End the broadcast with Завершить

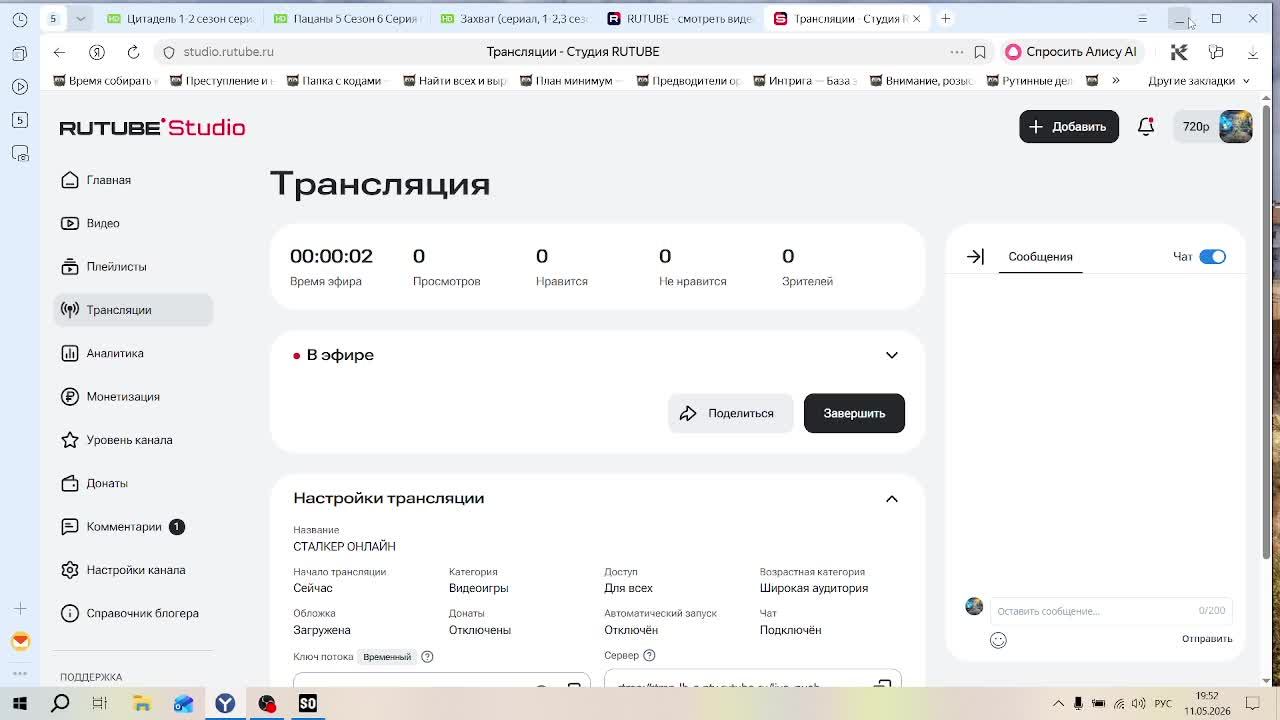(x=854, y=413)
